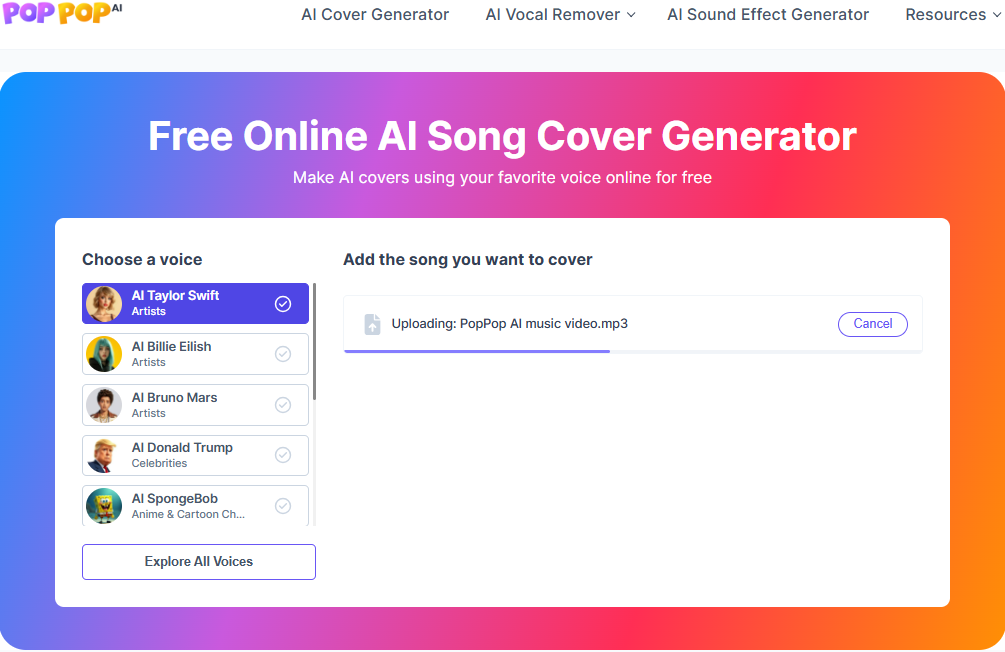This screenshot has height=652, width=1005.
Task: Open AI Sound Effect Generator page
Action: click(x=768, y=14)
